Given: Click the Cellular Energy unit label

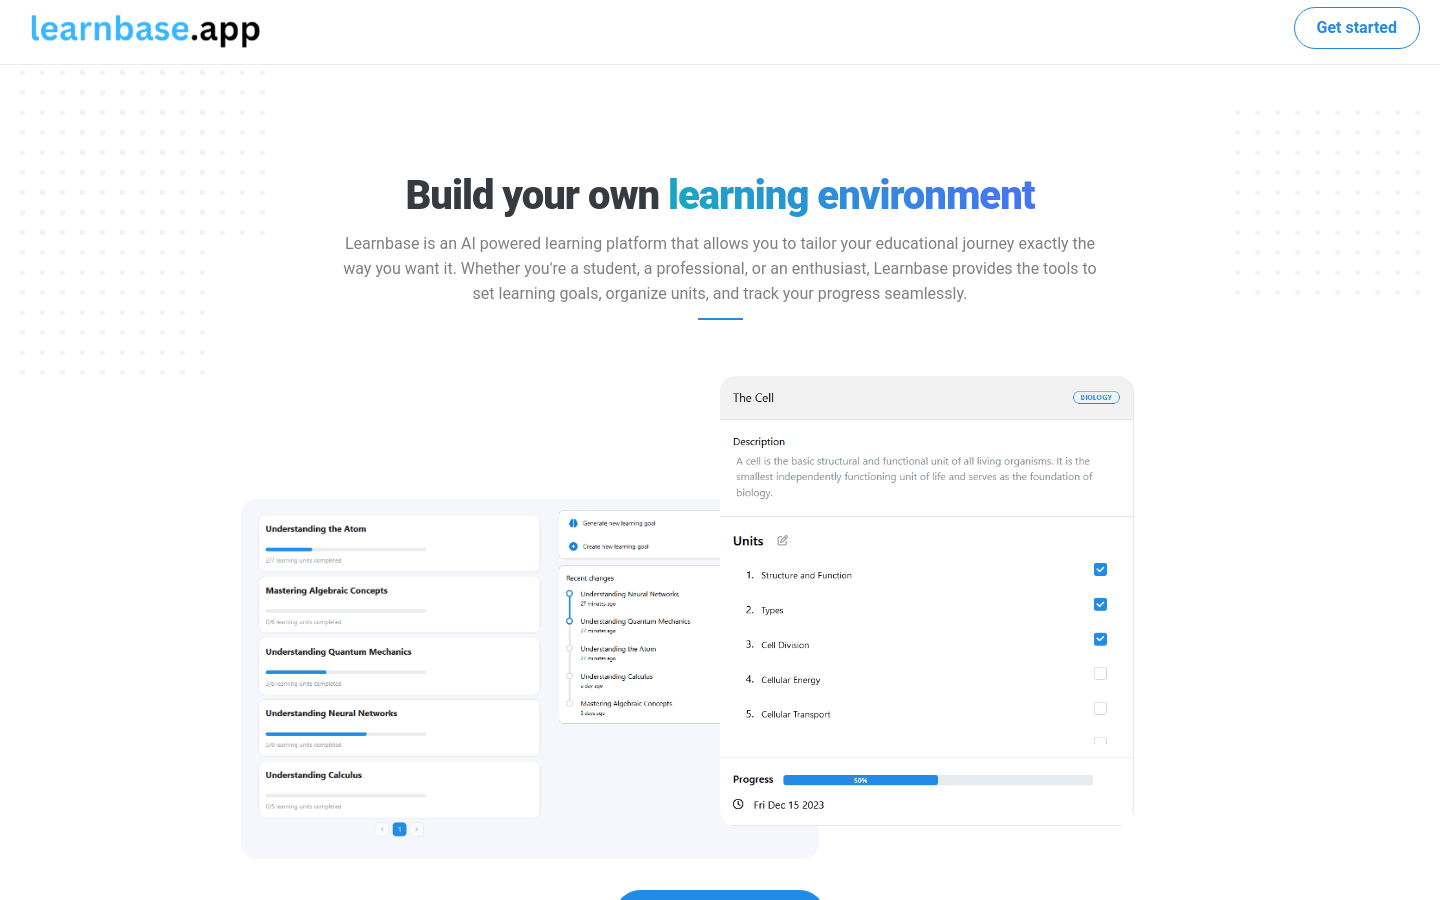Looking at the screenshot, I should (x=790, y=680).
